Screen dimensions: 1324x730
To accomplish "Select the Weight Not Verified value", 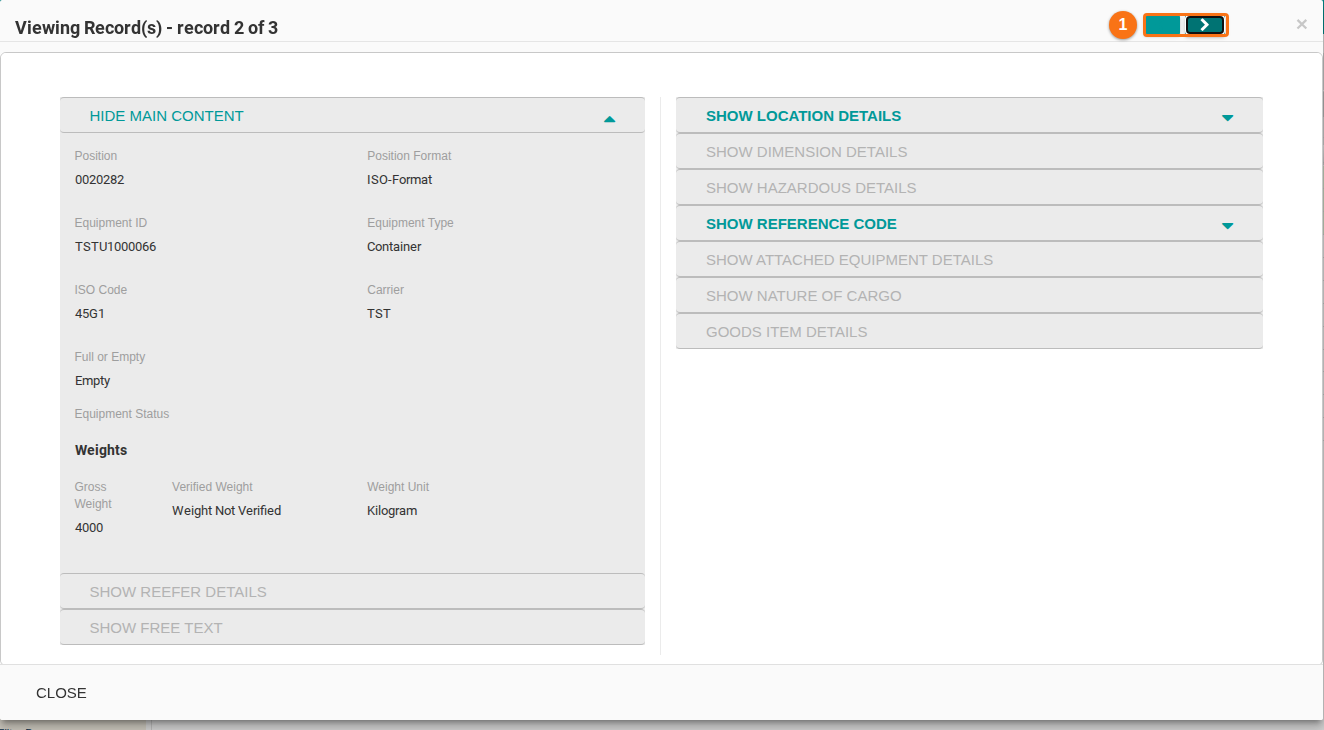I will coord(226,511).
